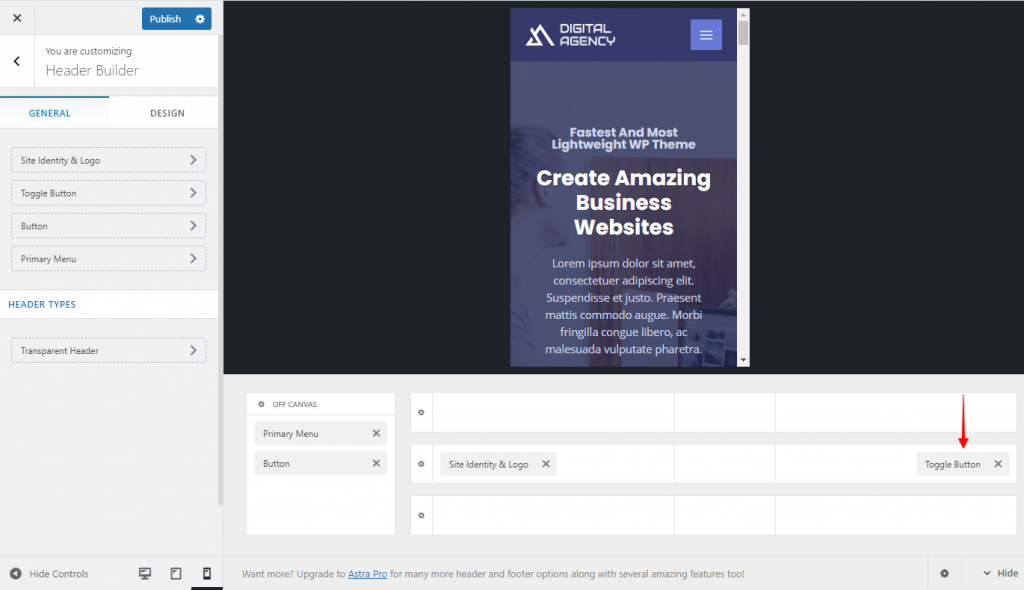Image resolution: width=1024 pixels, height=590 pixels.
Task: Click the Publish button
Action: pos(163,18)
